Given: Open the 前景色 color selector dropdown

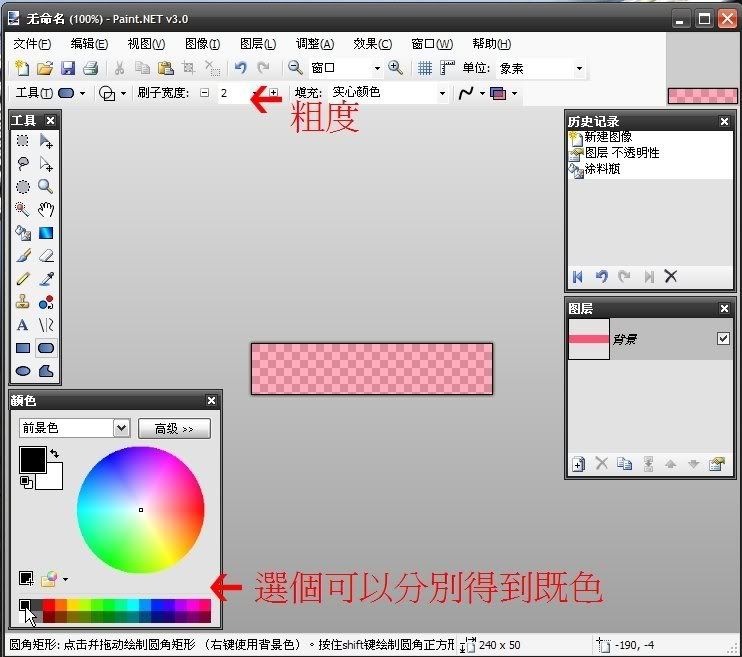Looking at the screenshot, I should [x=121, y=428].
